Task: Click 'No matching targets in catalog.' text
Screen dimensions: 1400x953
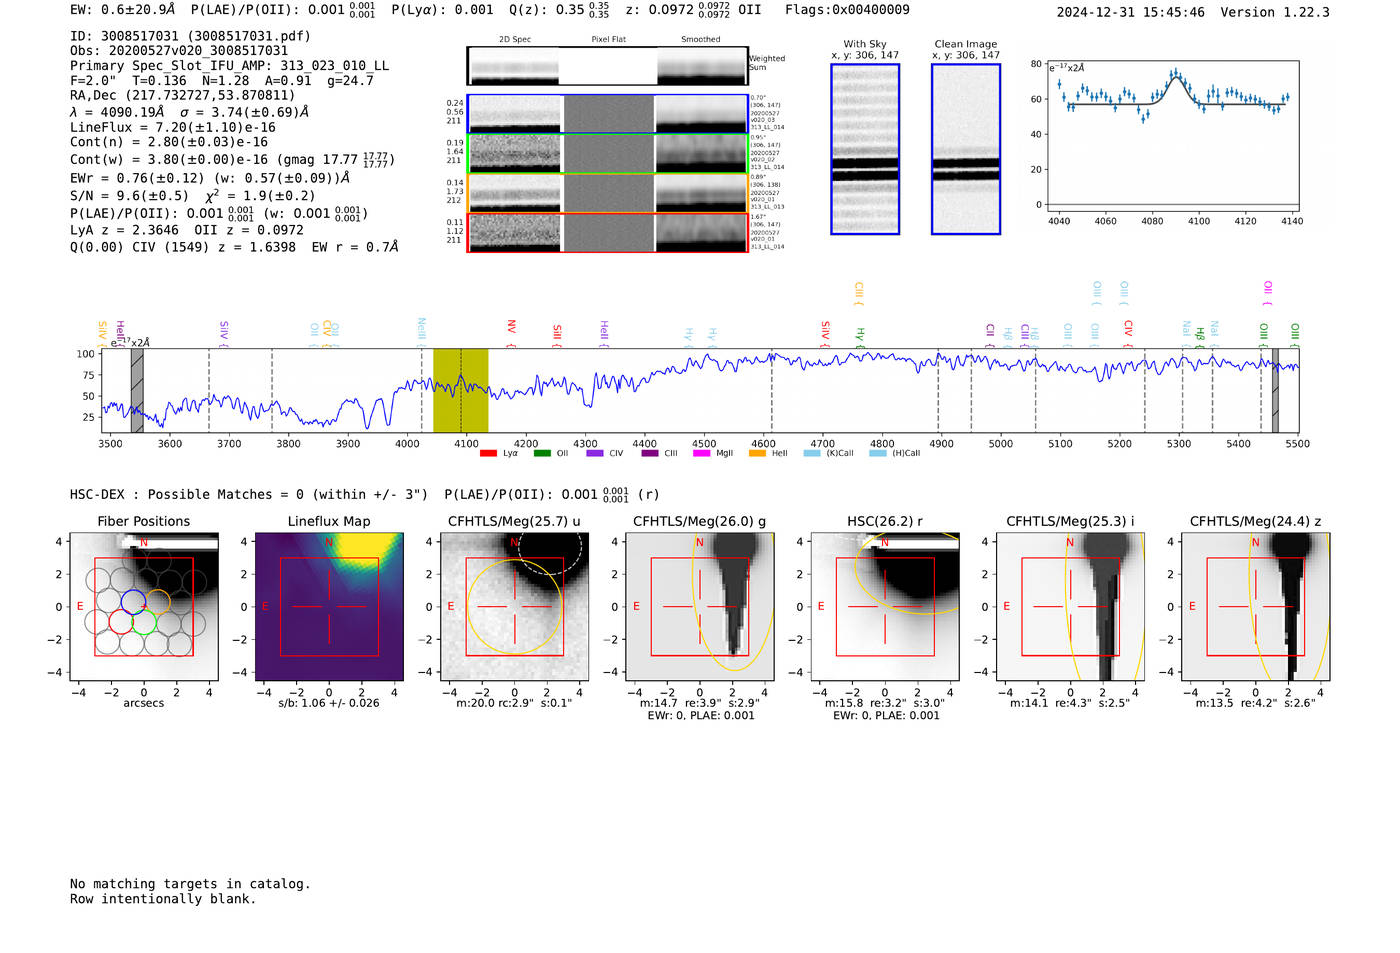Action: click(x=190, y=884)
